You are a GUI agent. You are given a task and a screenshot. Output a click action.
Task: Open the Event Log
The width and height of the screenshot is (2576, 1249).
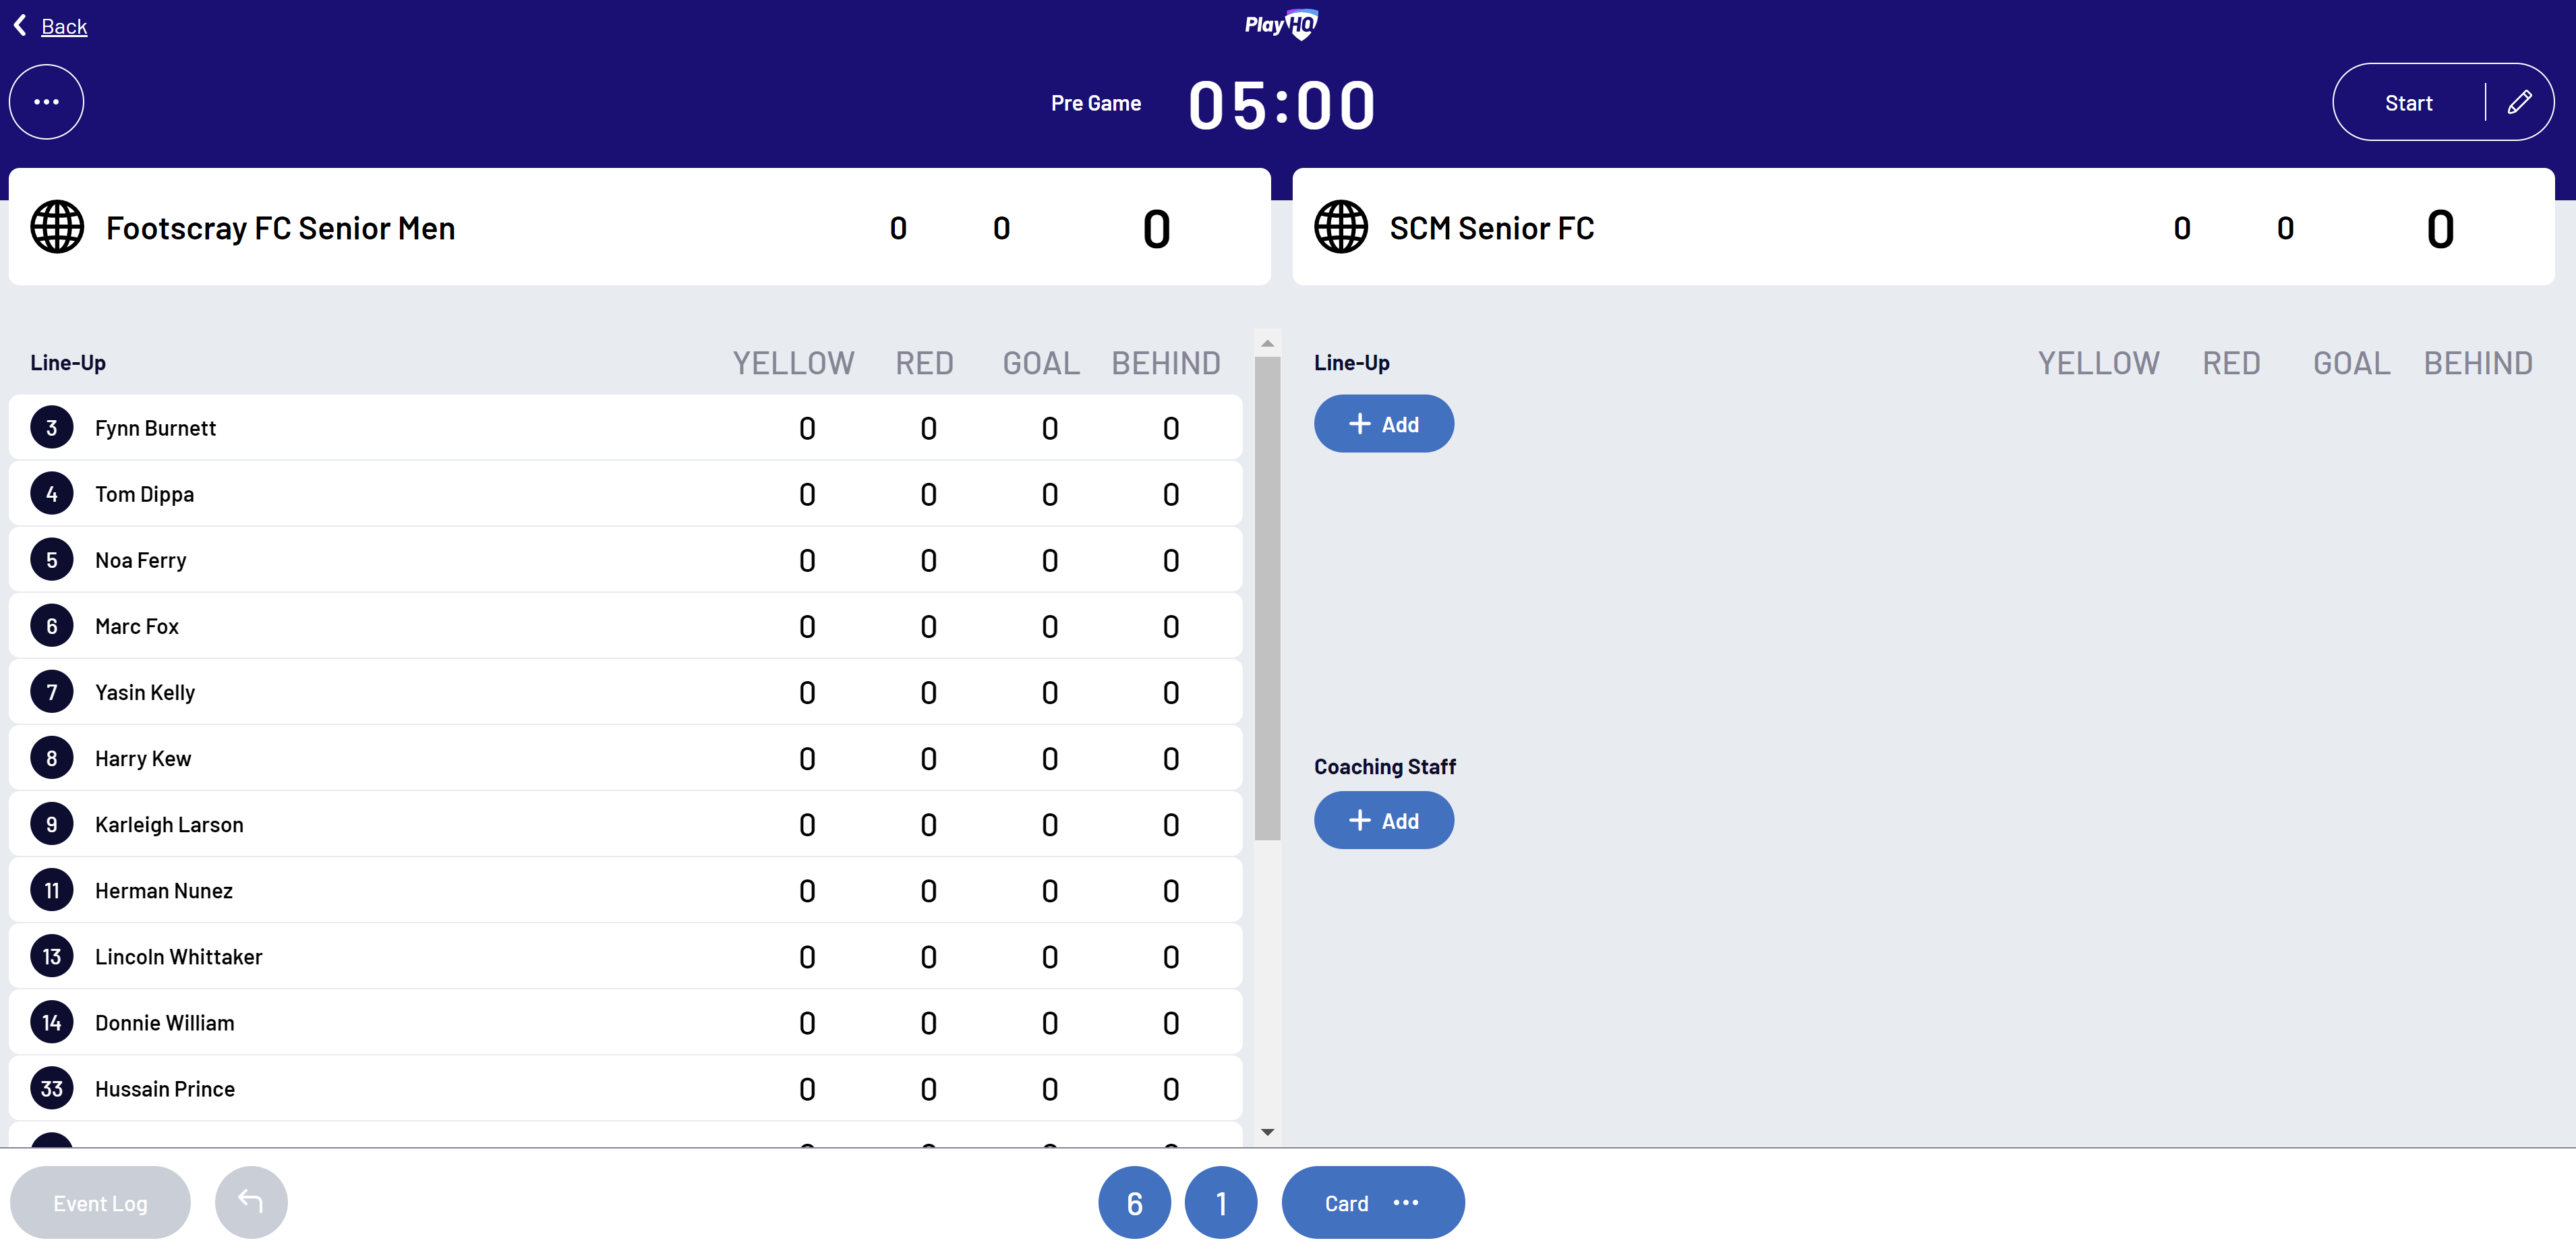(100, 1202)
